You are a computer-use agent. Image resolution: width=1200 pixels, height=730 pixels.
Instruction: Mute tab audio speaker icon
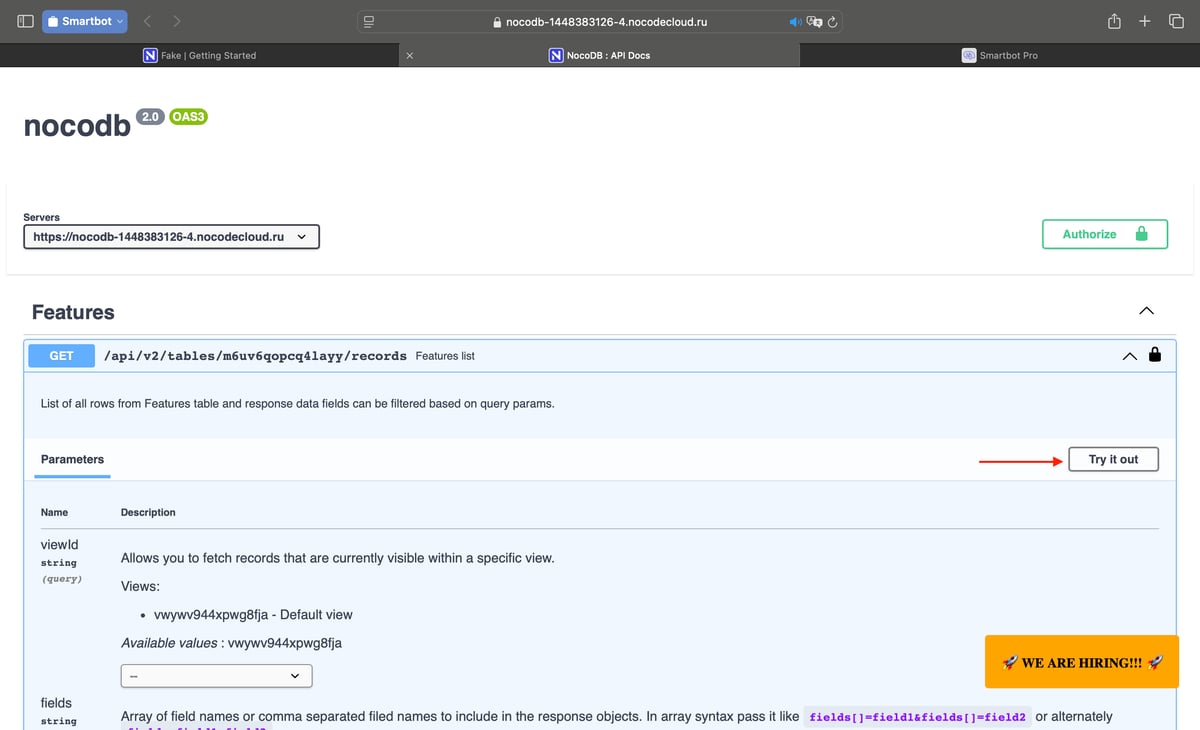coord(795,21)
